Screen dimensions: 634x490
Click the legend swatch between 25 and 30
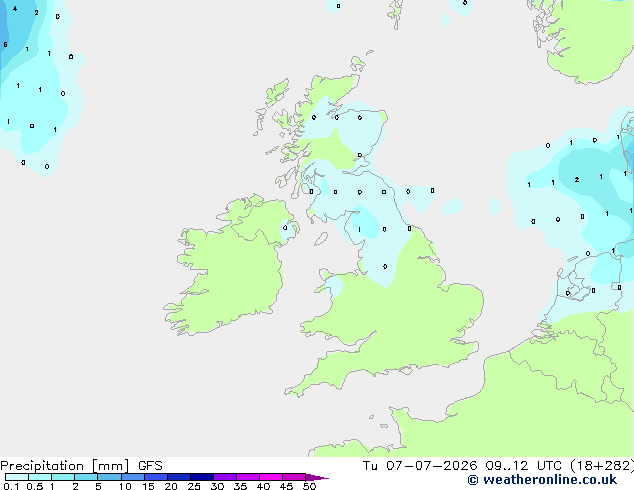202,477
